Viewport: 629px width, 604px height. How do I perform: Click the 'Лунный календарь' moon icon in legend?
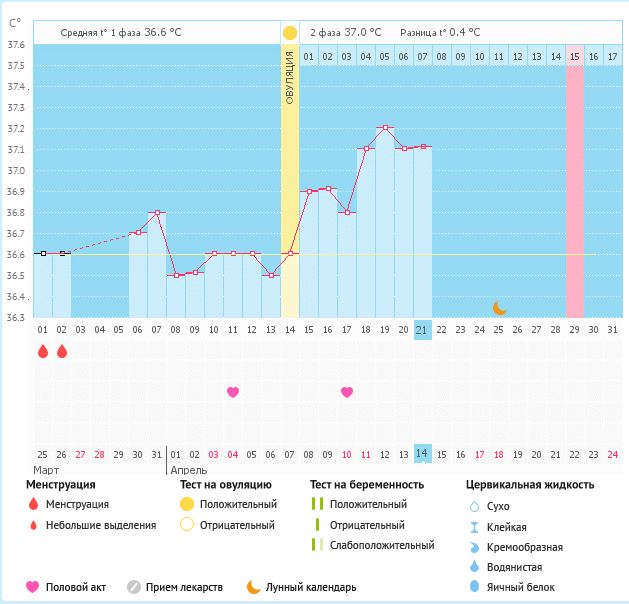point(254,587)
